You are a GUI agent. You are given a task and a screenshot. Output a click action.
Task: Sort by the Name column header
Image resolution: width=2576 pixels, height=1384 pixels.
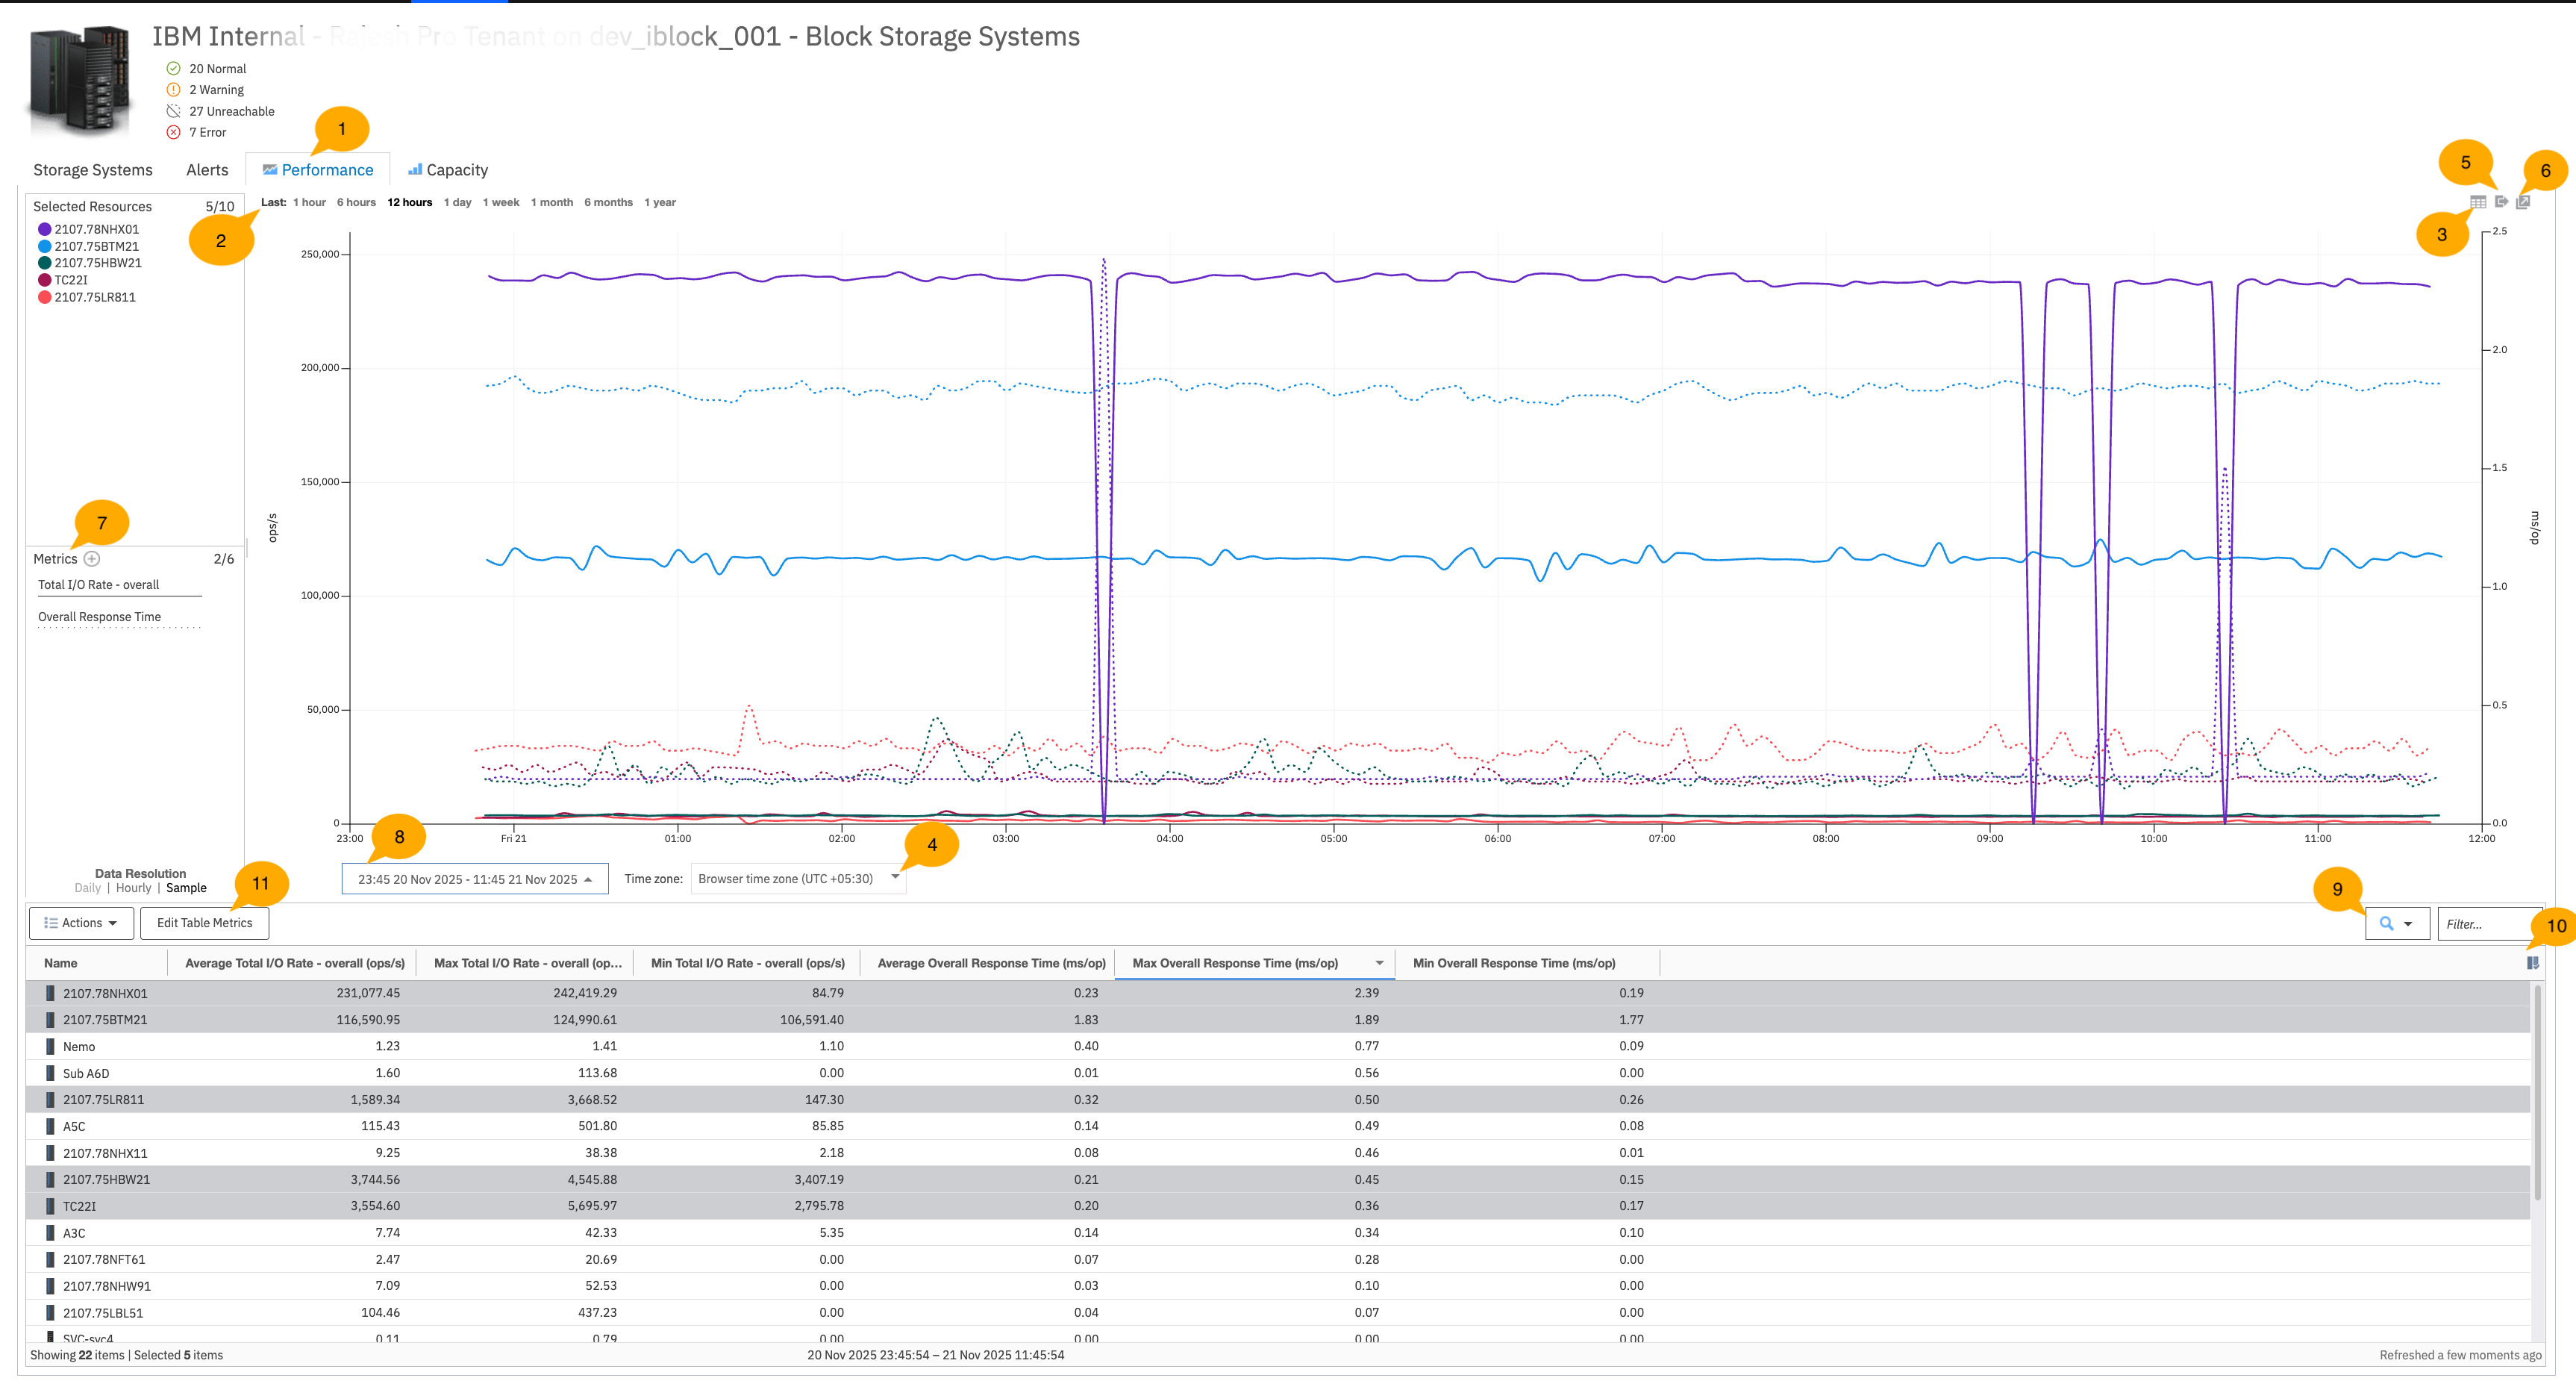tap(61, 963)
